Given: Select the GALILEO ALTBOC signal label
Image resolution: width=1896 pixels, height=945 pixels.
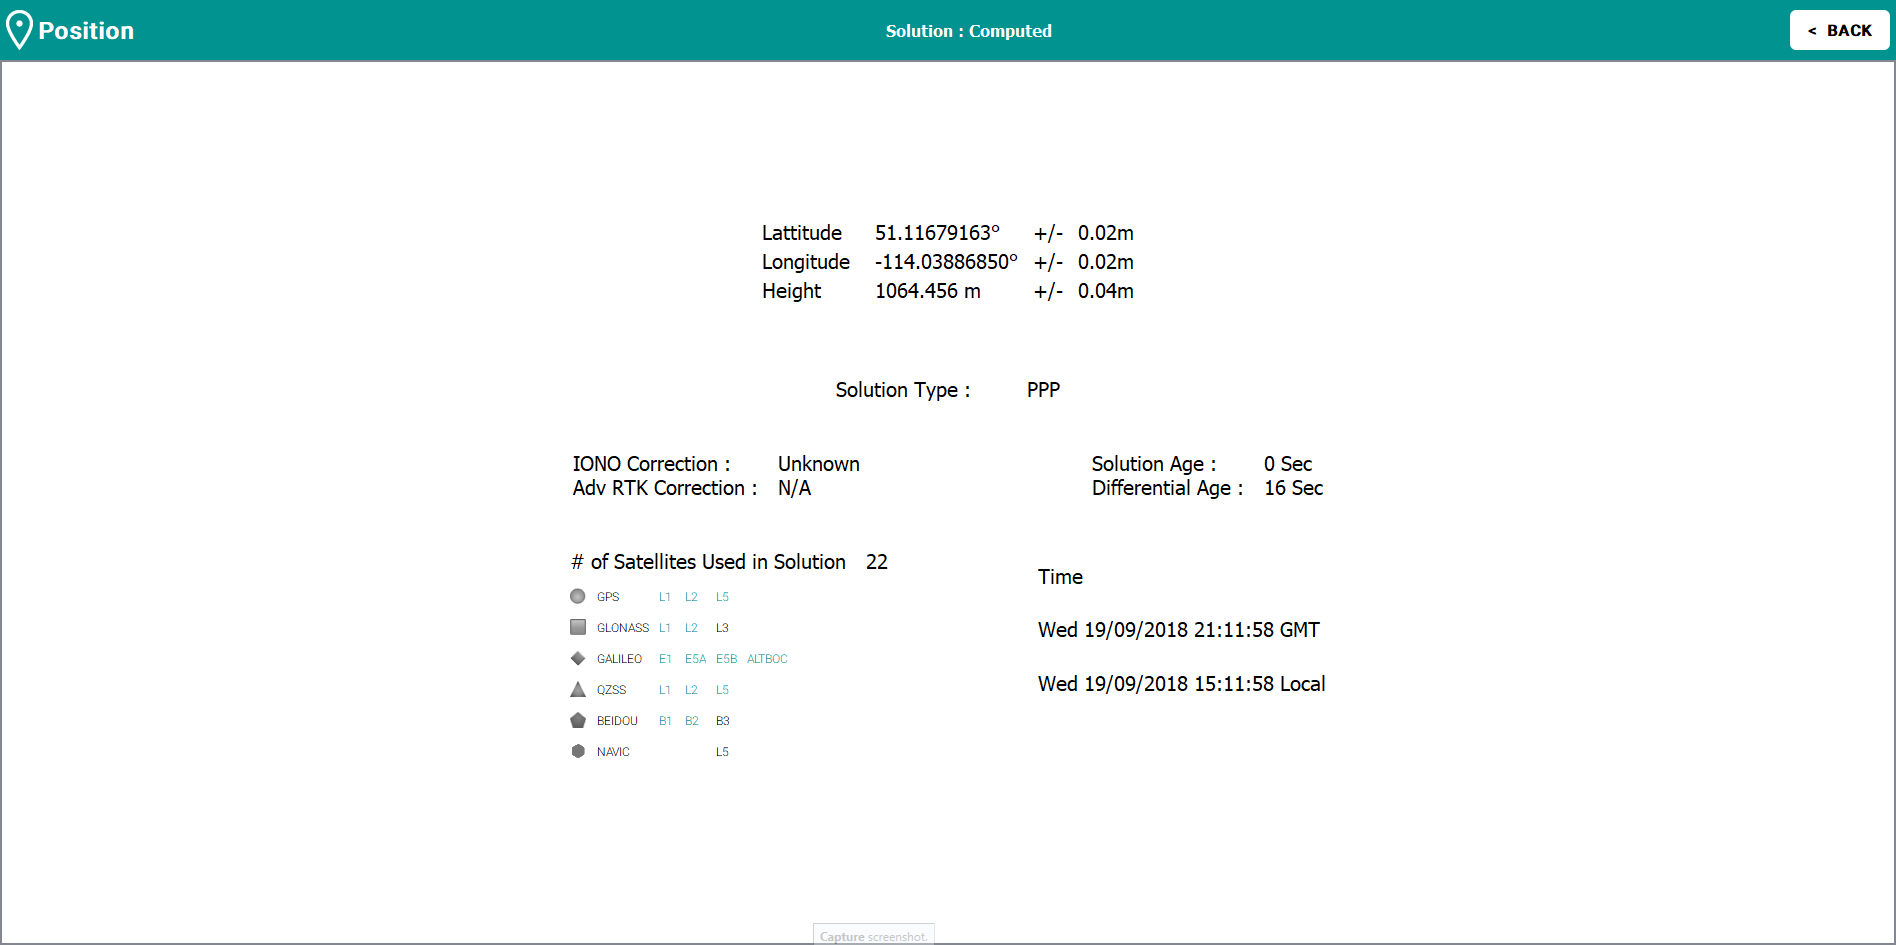Looking at the screenshot, I should point(767,659).
